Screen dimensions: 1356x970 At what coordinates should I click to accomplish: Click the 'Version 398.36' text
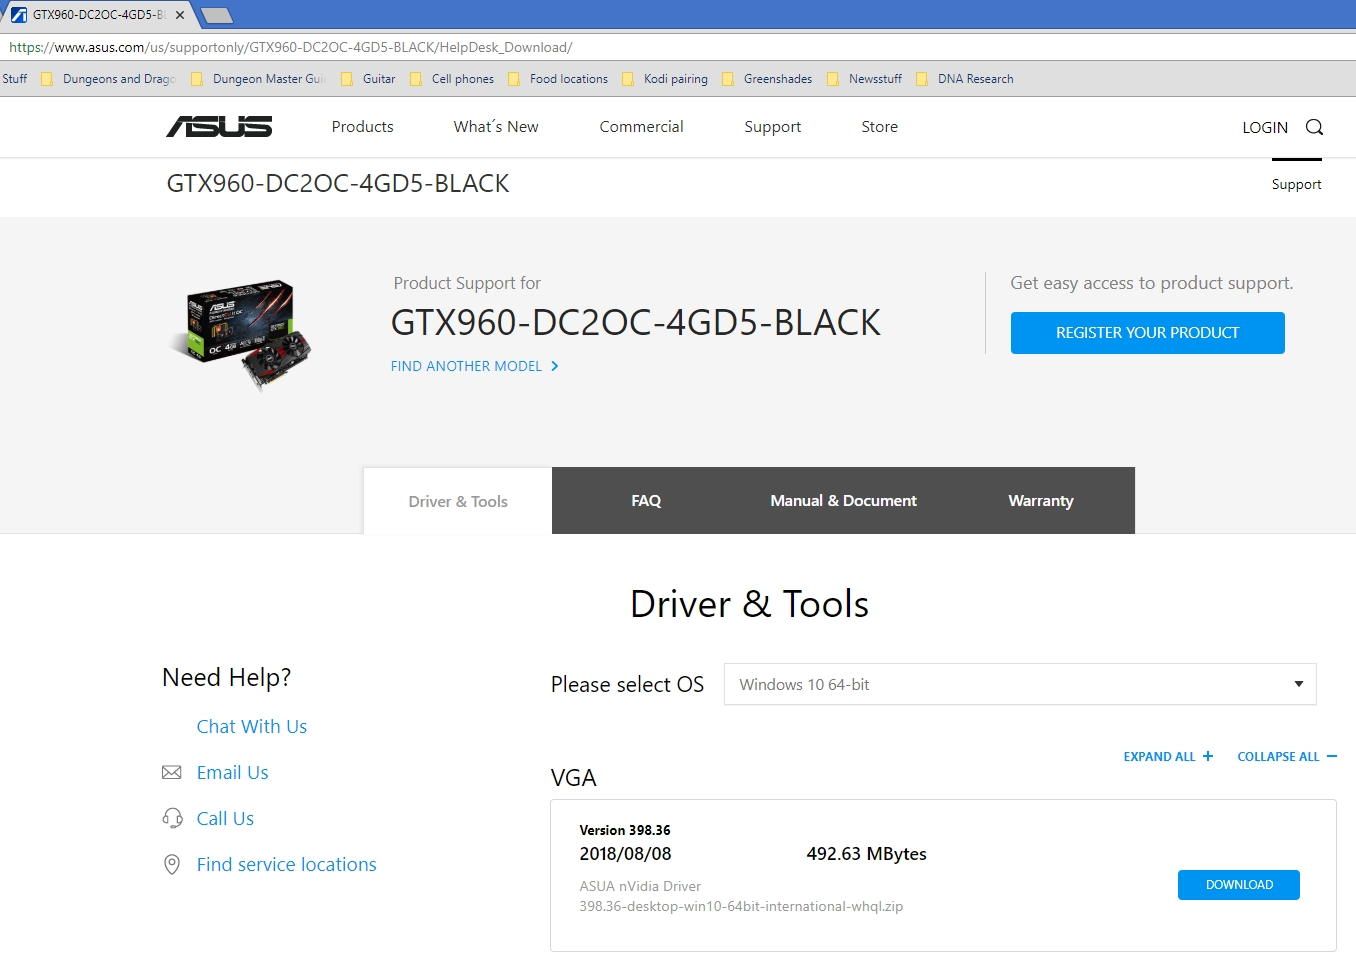pyautogui.click(x=625, y=830)
